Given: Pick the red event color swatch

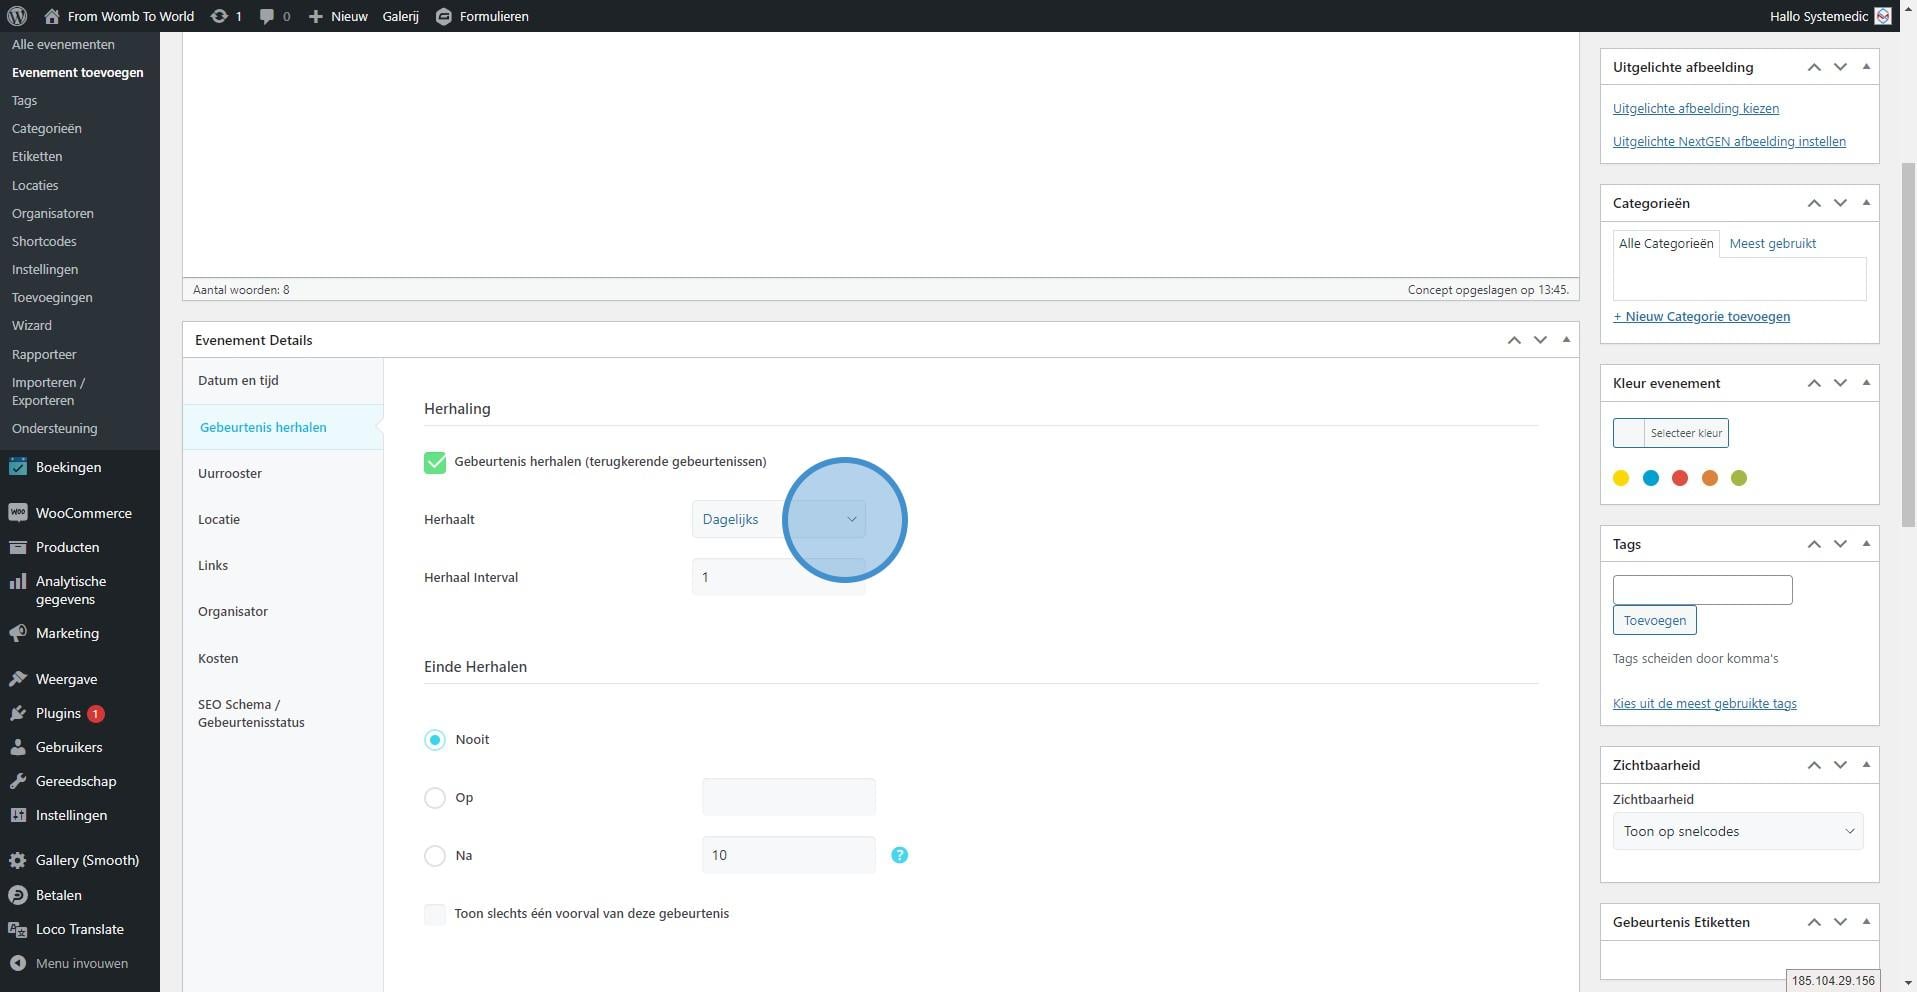Looking at the screenshot, I should 1680,478.
